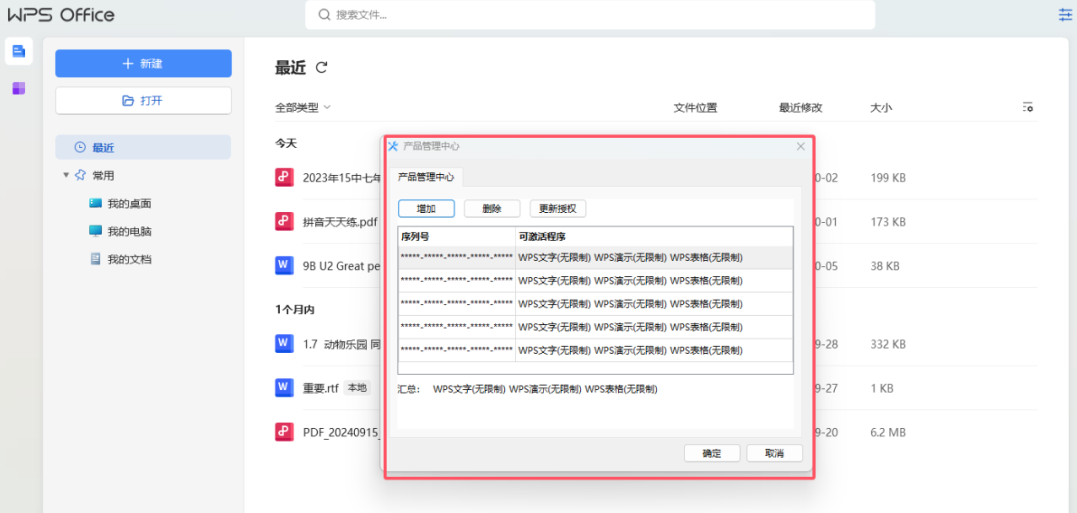Sort by 最近修改 column header
1077x513 pixels.
click(x=800, y=107)
